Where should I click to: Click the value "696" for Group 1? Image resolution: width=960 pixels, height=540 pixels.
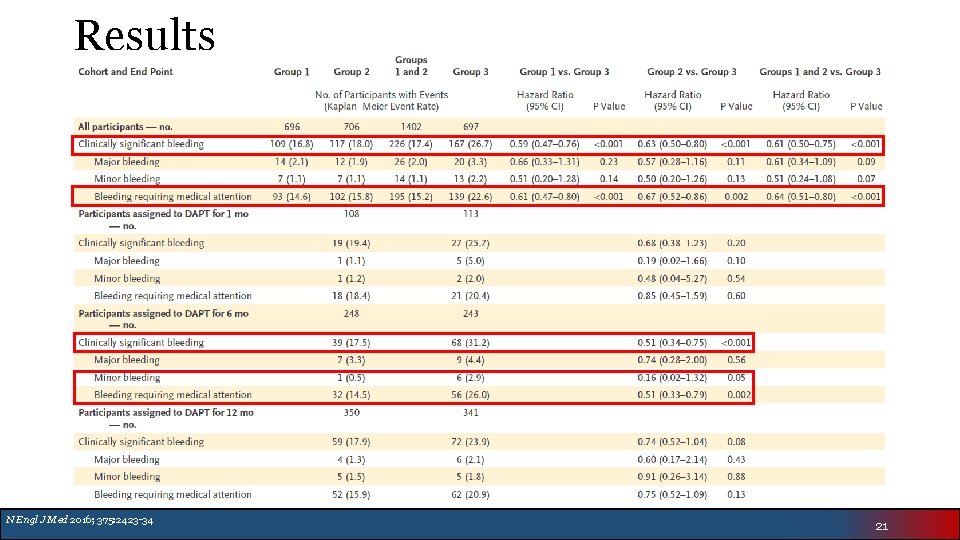[x=292, y=127]
